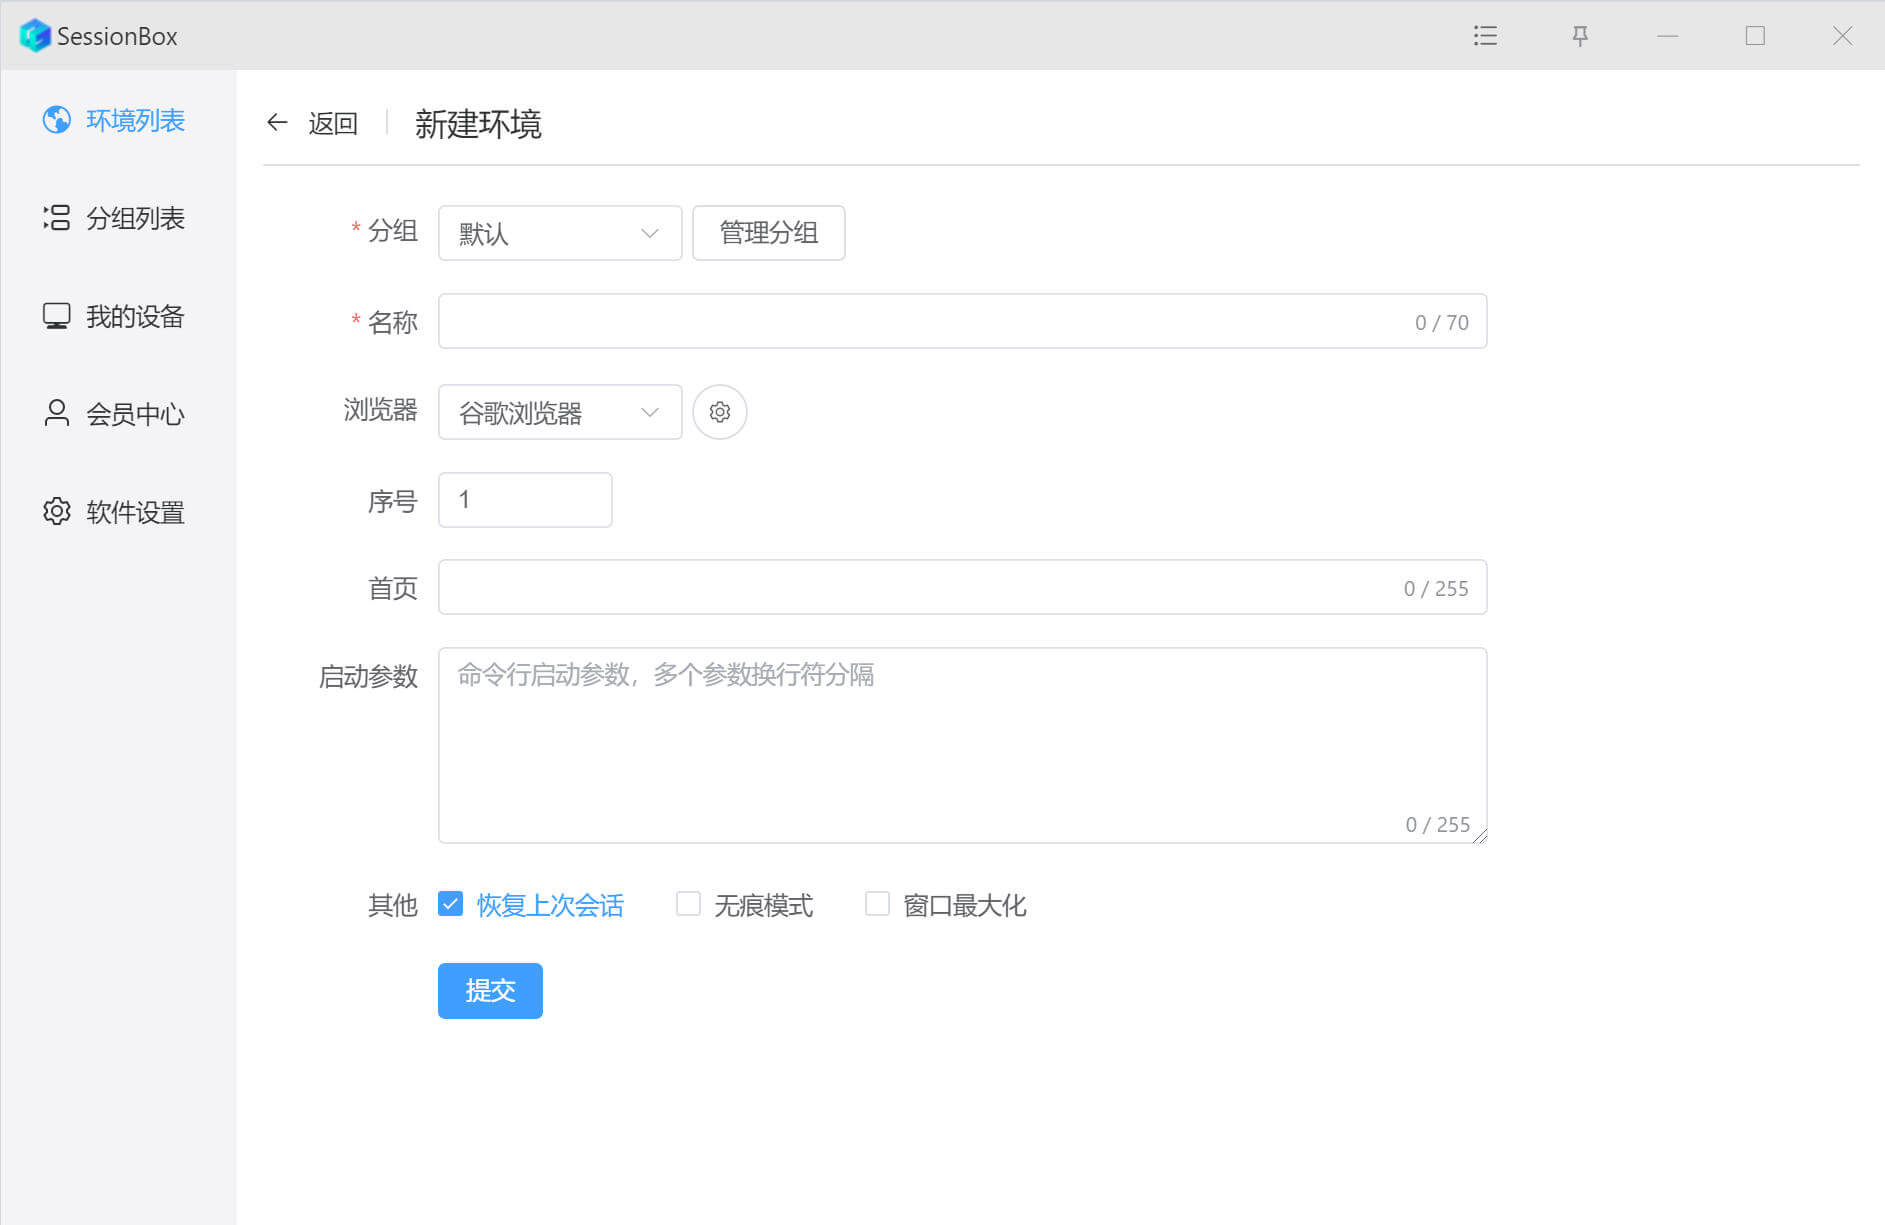Click the 分组列表 sidebar icon

pos(57,218)
